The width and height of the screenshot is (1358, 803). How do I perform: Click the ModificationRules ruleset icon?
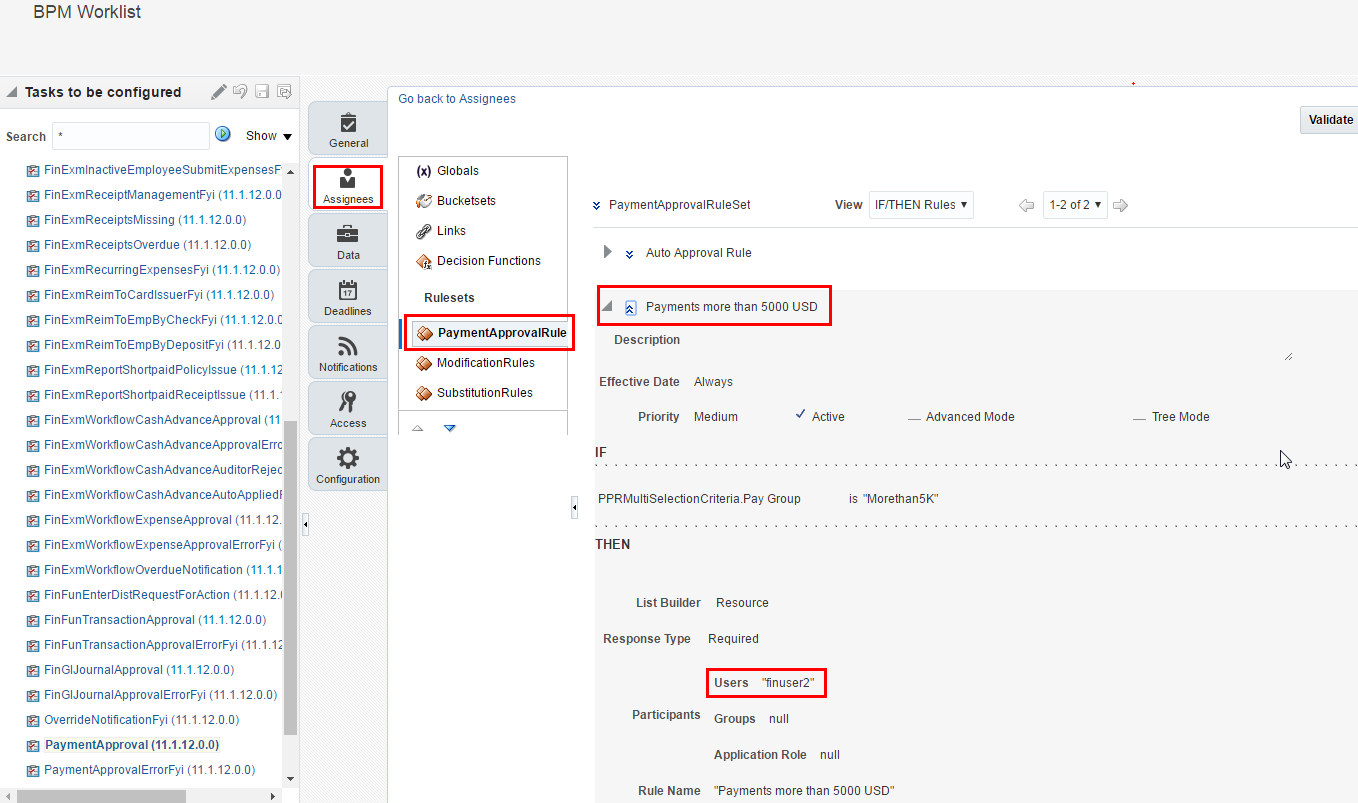click(423, 363)
